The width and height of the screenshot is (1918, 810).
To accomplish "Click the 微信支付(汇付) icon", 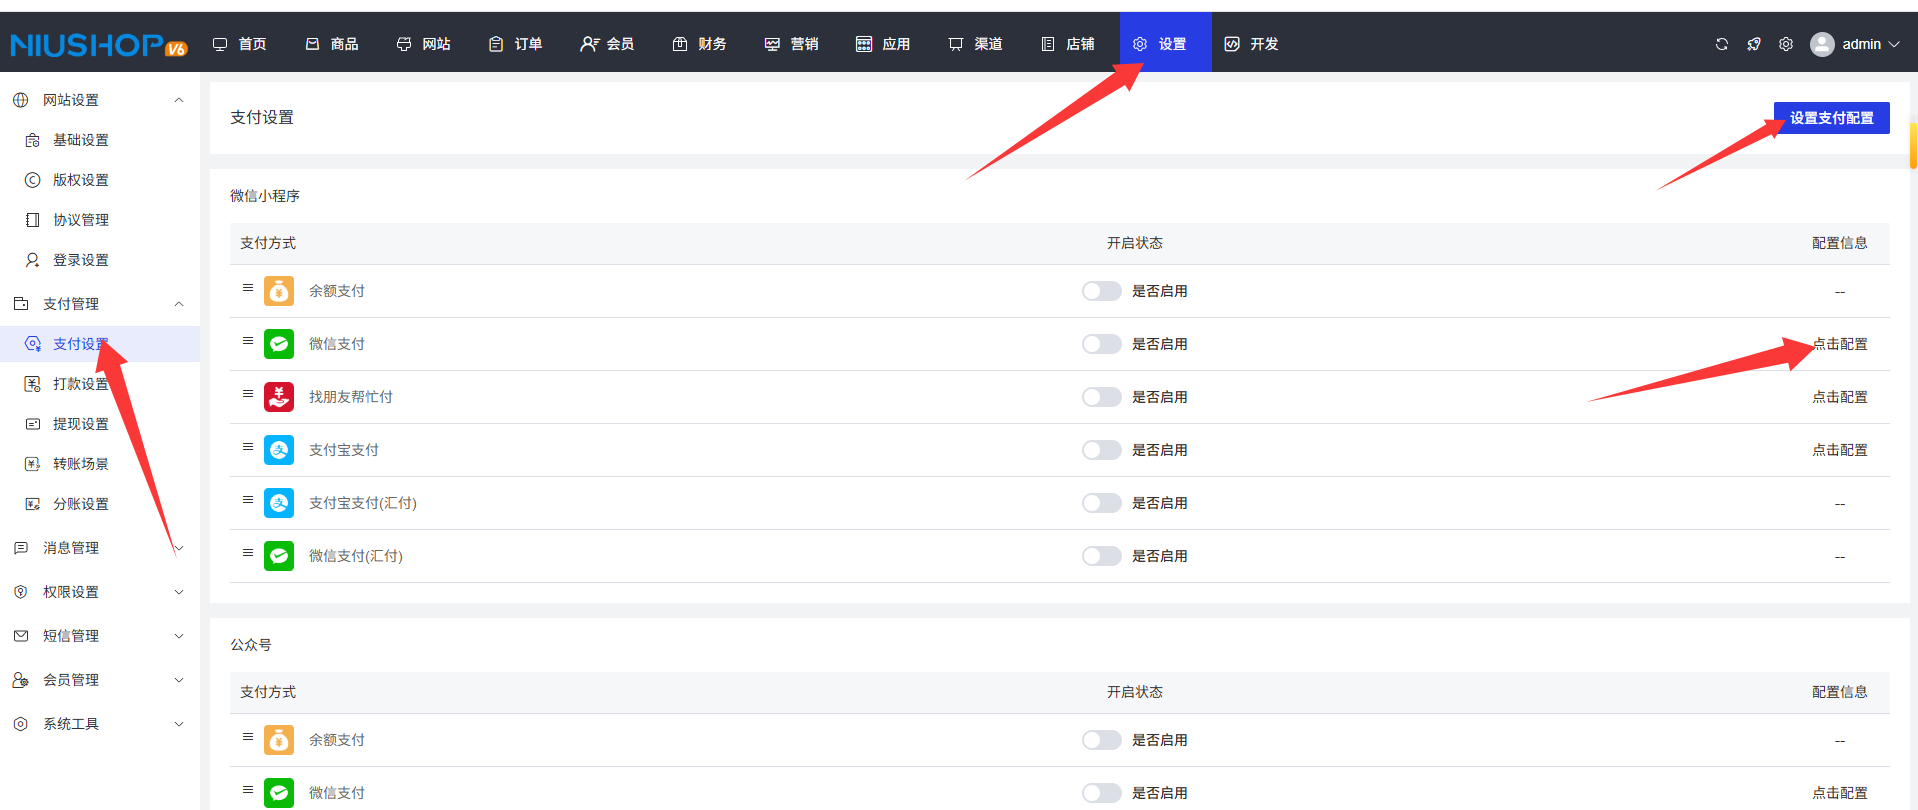I will tap(279, 556).
